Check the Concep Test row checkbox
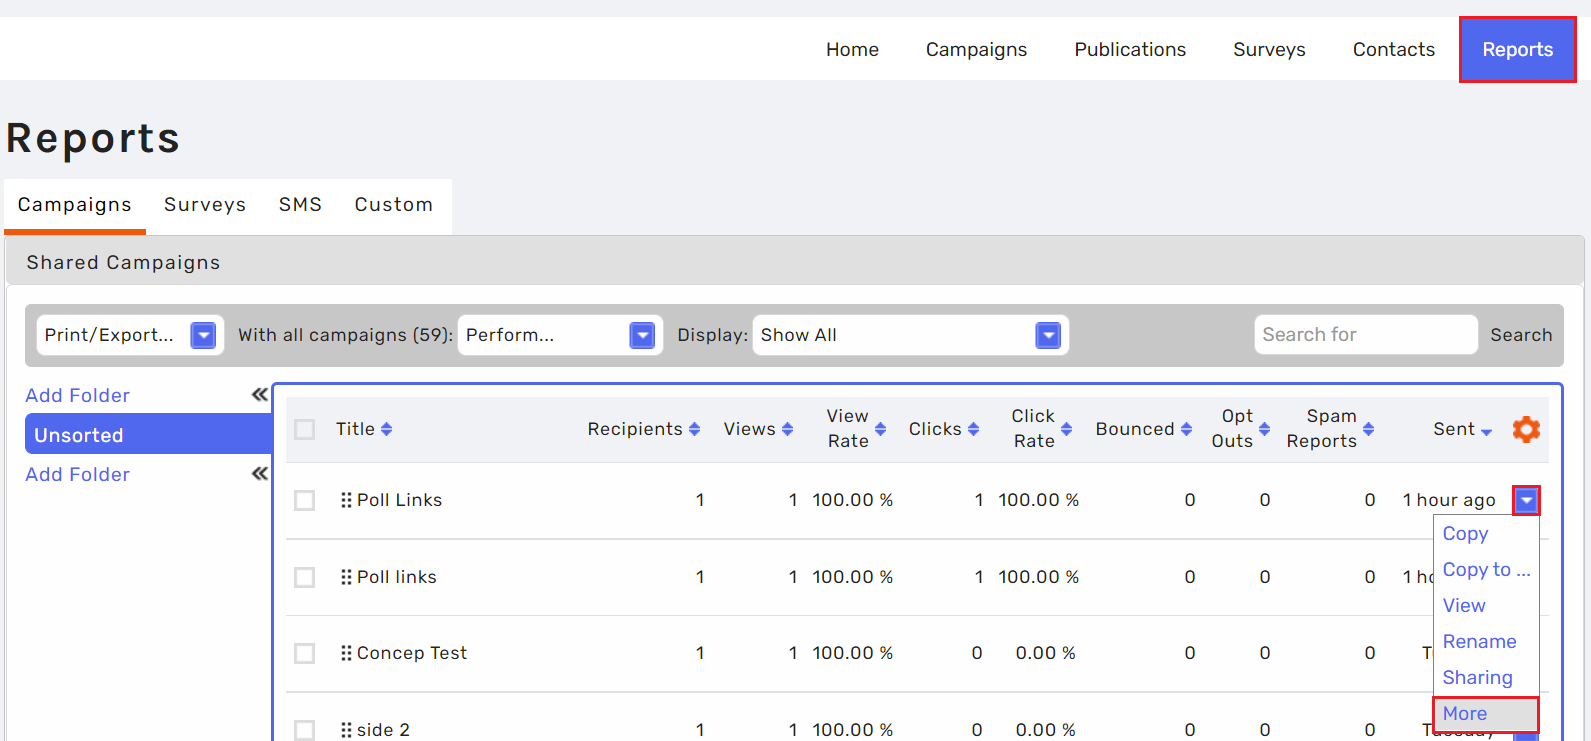This screenshot has height=741, width=1591. pos(305,653)
